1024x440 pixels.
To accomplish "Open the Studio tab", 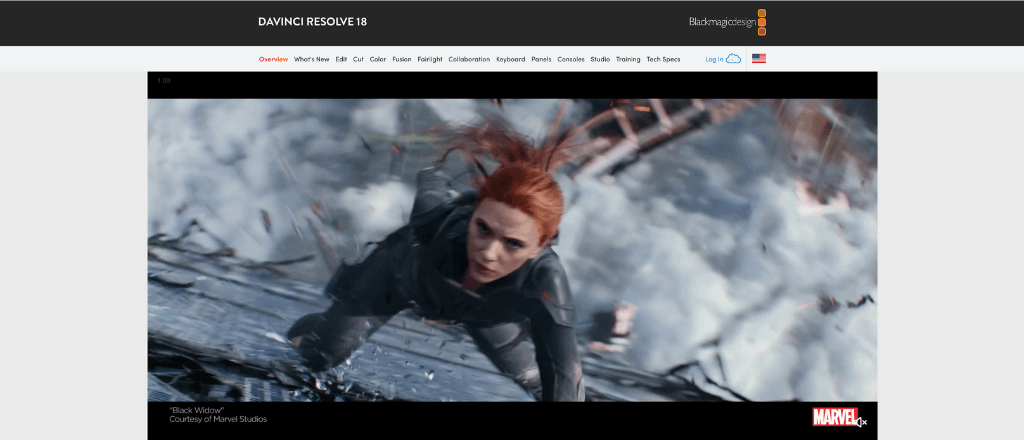I will click(600, 59).
